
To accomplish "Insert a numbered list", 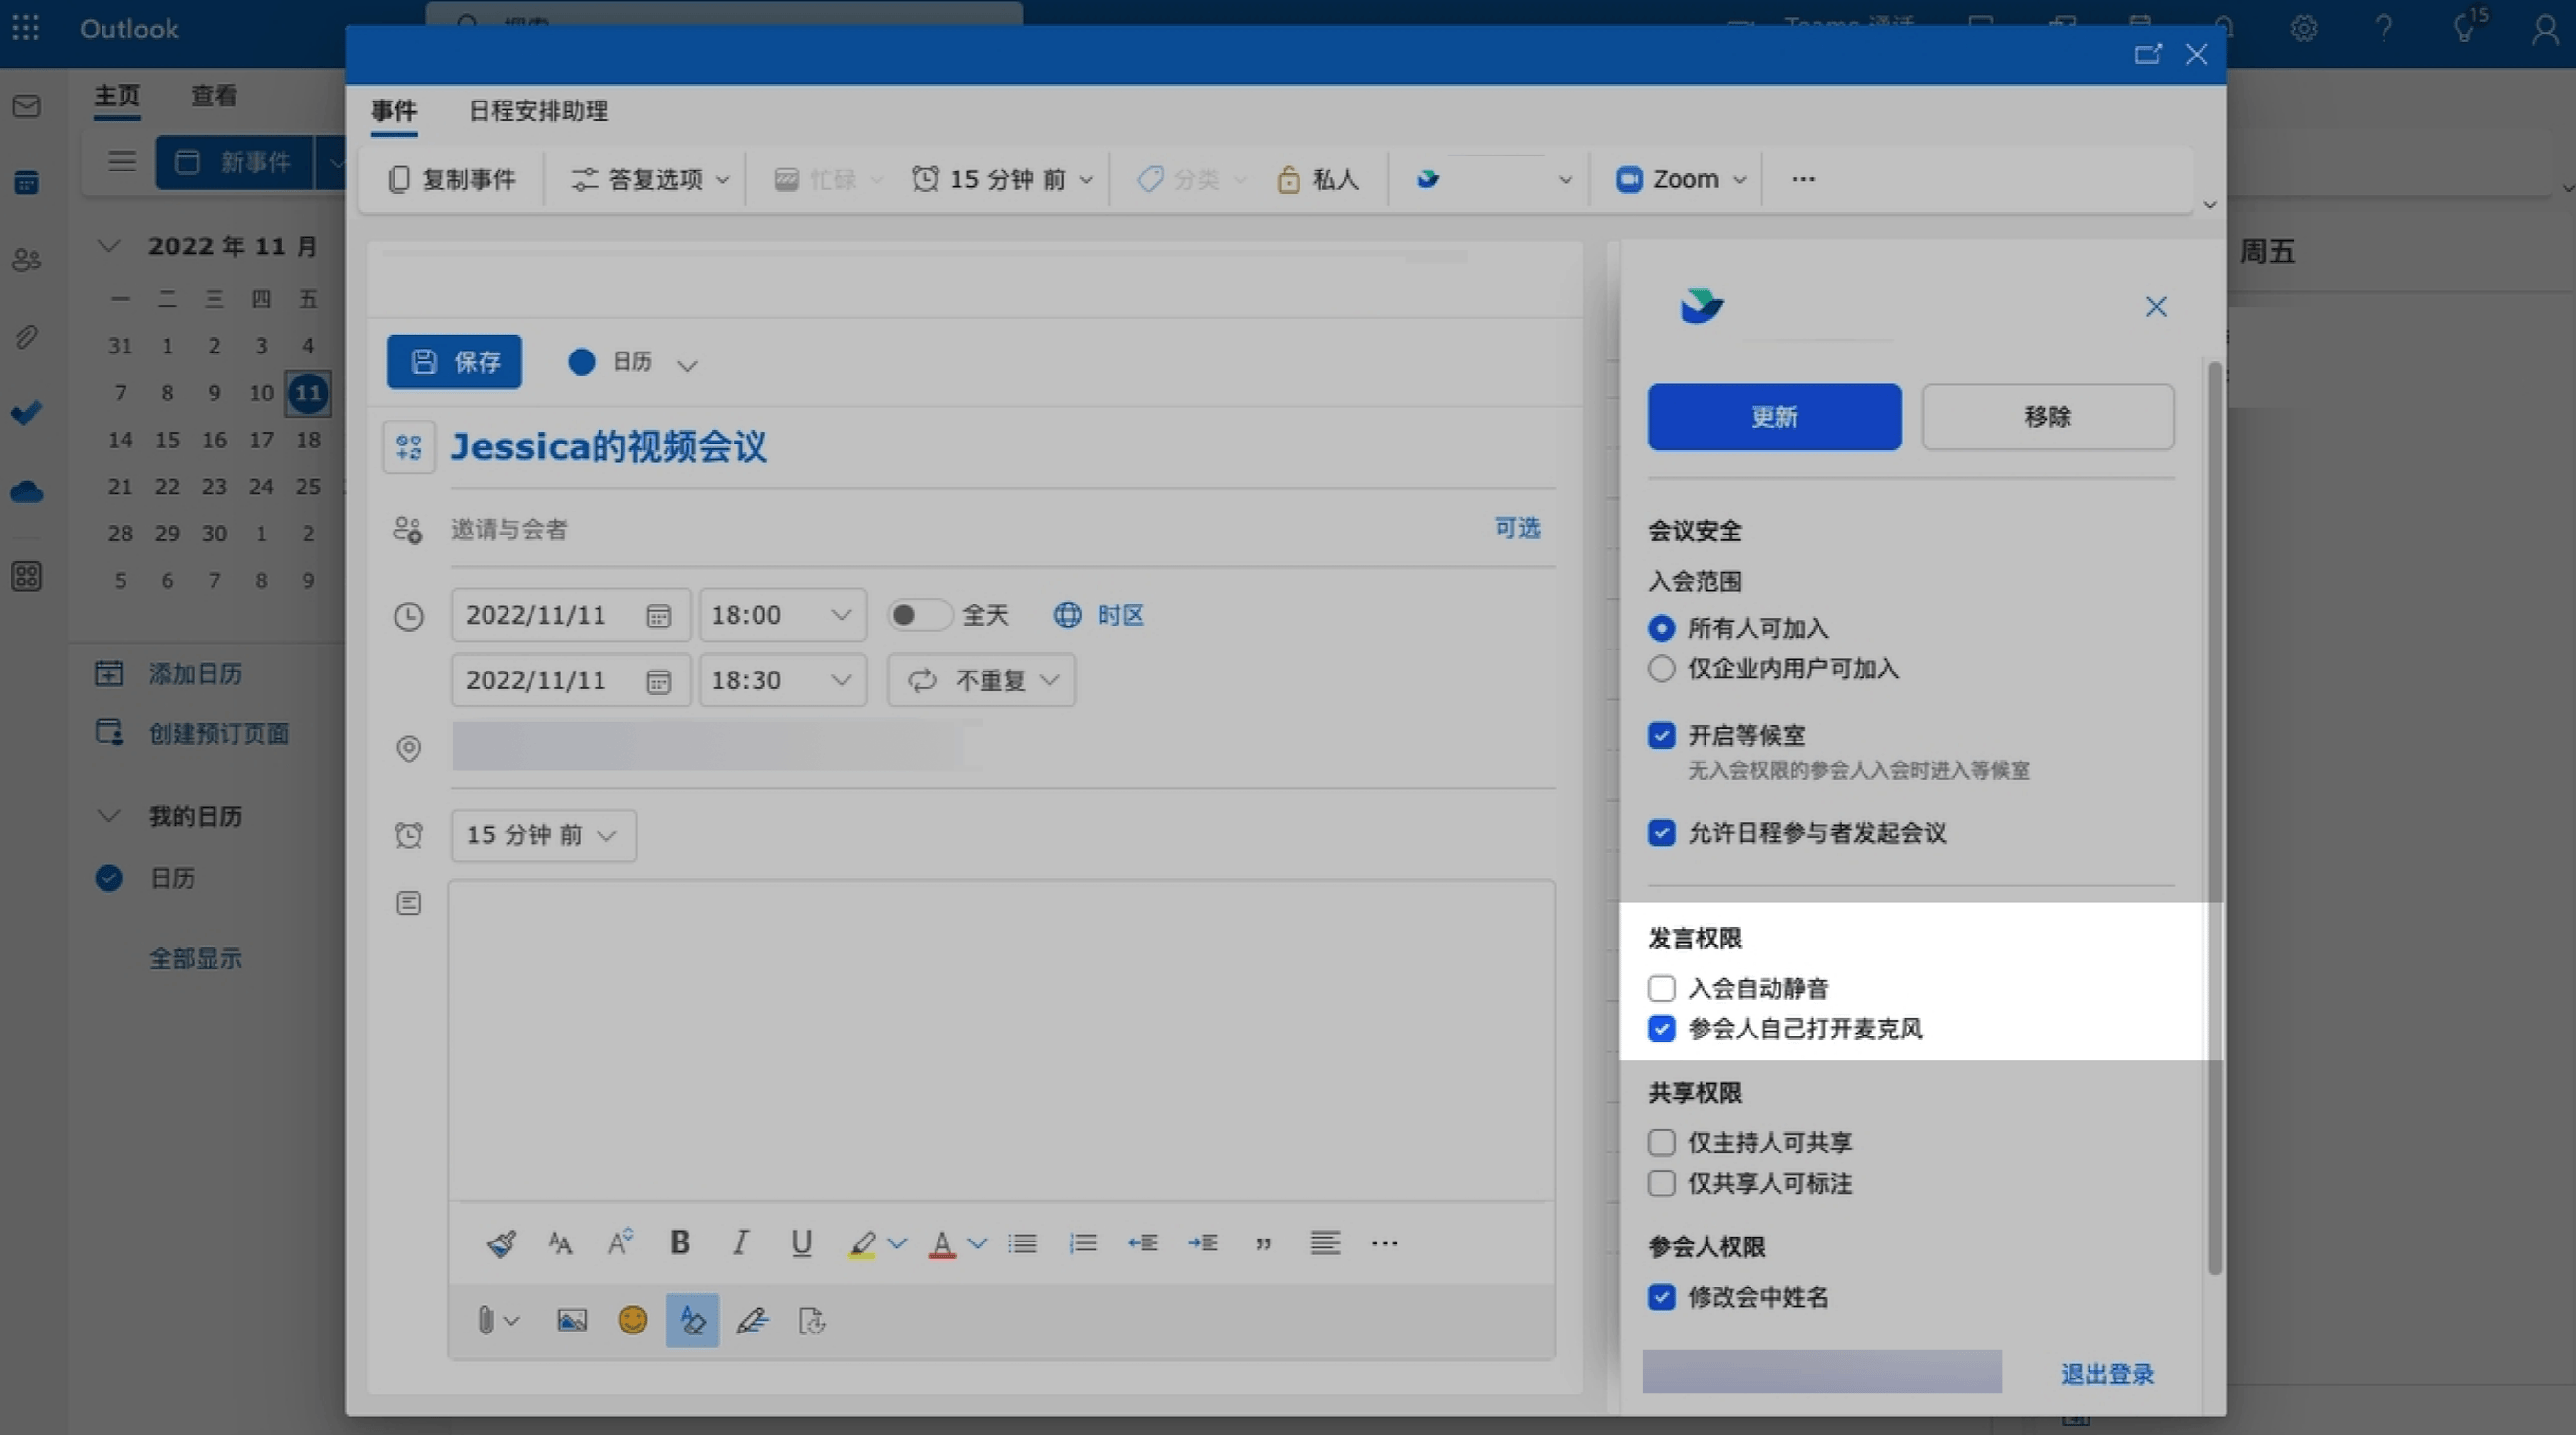I will [1083, 1243].
